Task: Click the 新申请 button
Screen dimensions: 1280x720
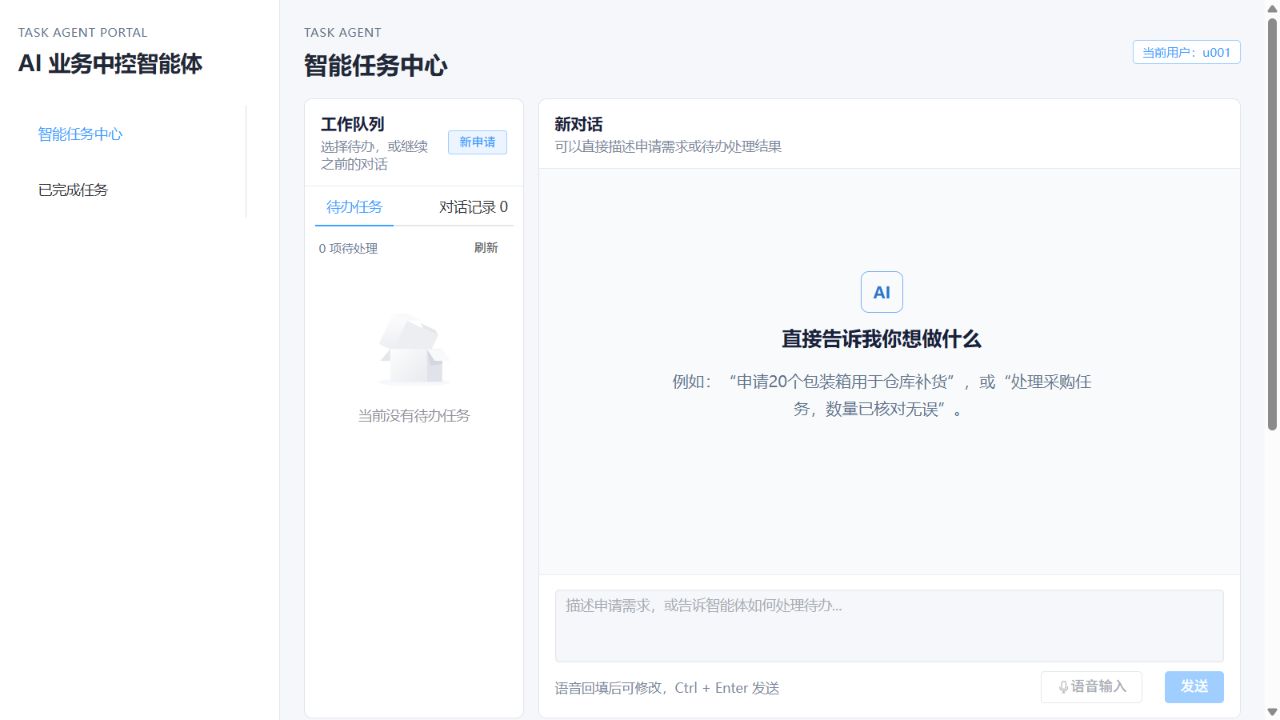Action: coord(477,142)
